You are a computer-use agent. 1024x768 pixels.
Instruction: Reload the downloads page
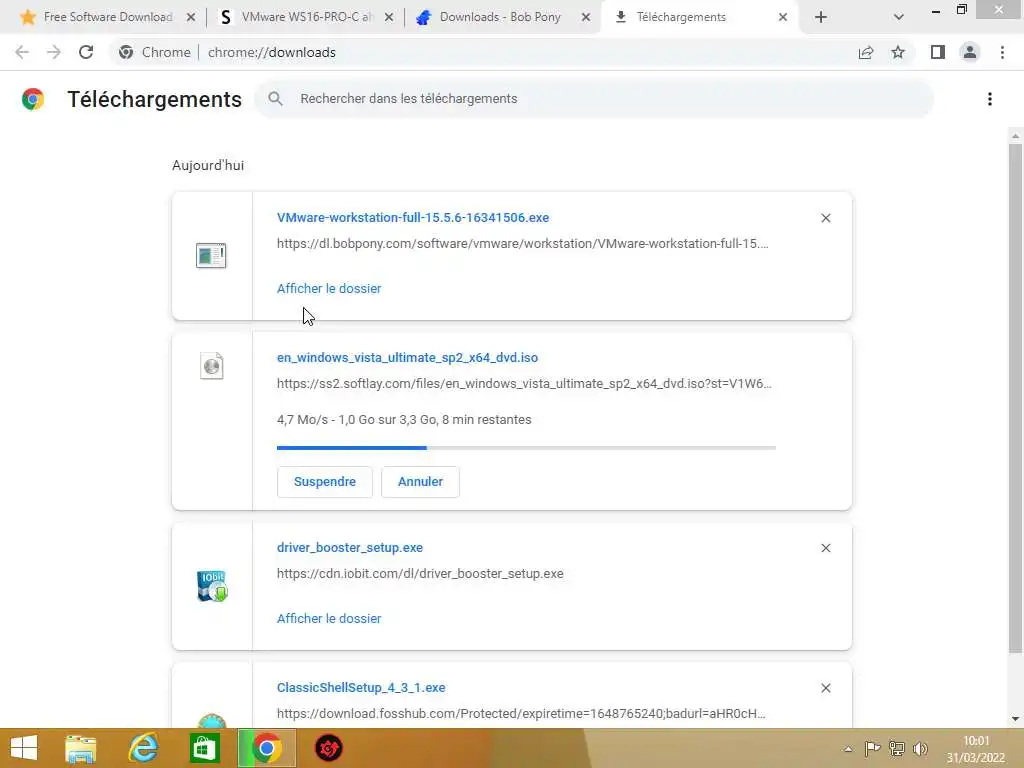tap(86, 52)
